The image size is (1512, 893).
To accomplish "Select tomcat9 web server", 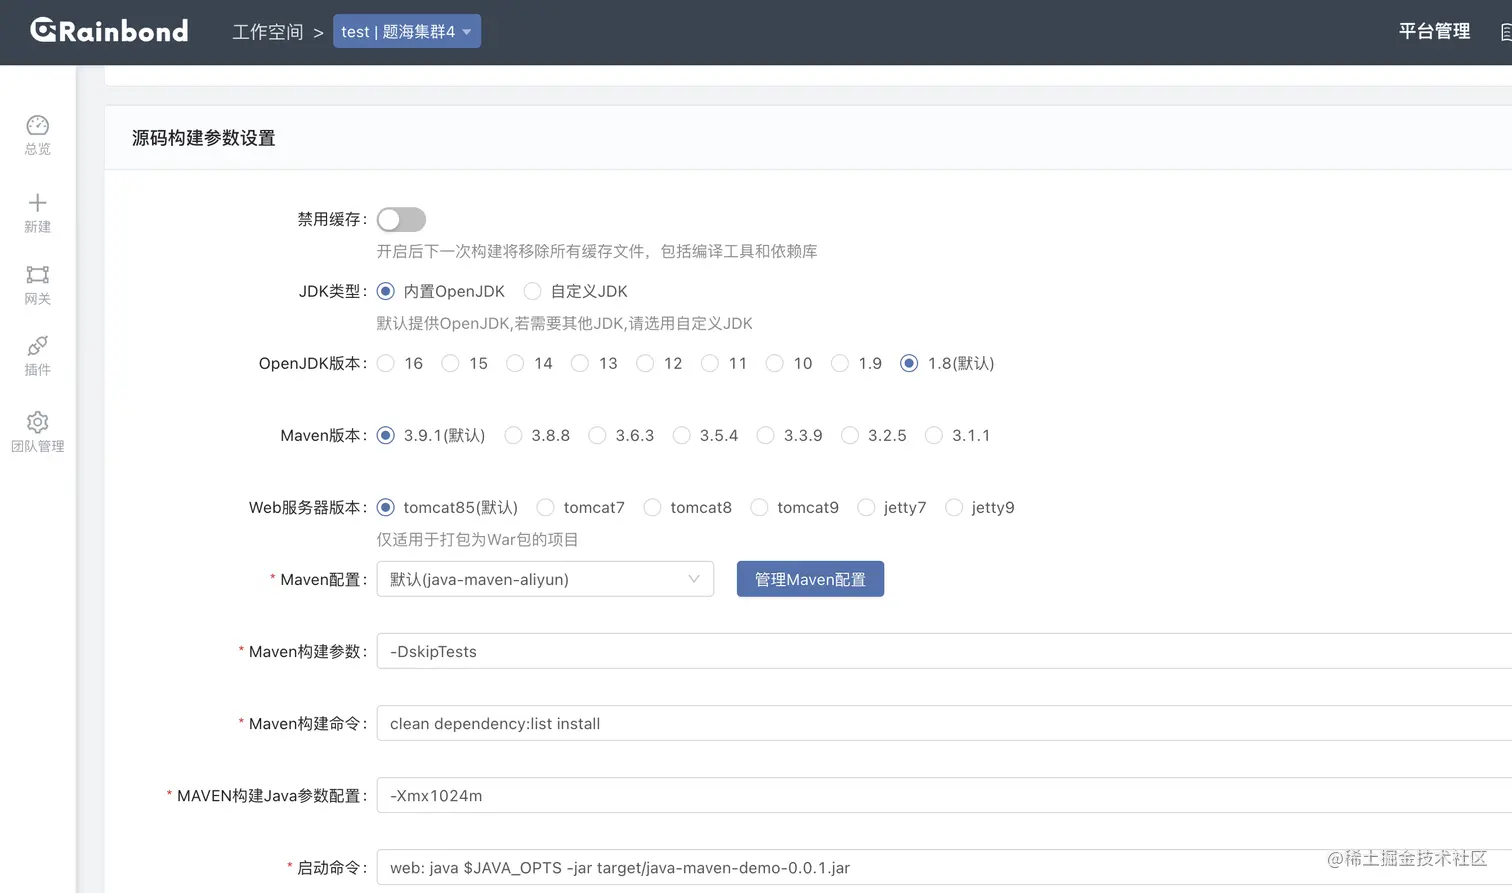I will pyautogui.click(x=759, y=507).
